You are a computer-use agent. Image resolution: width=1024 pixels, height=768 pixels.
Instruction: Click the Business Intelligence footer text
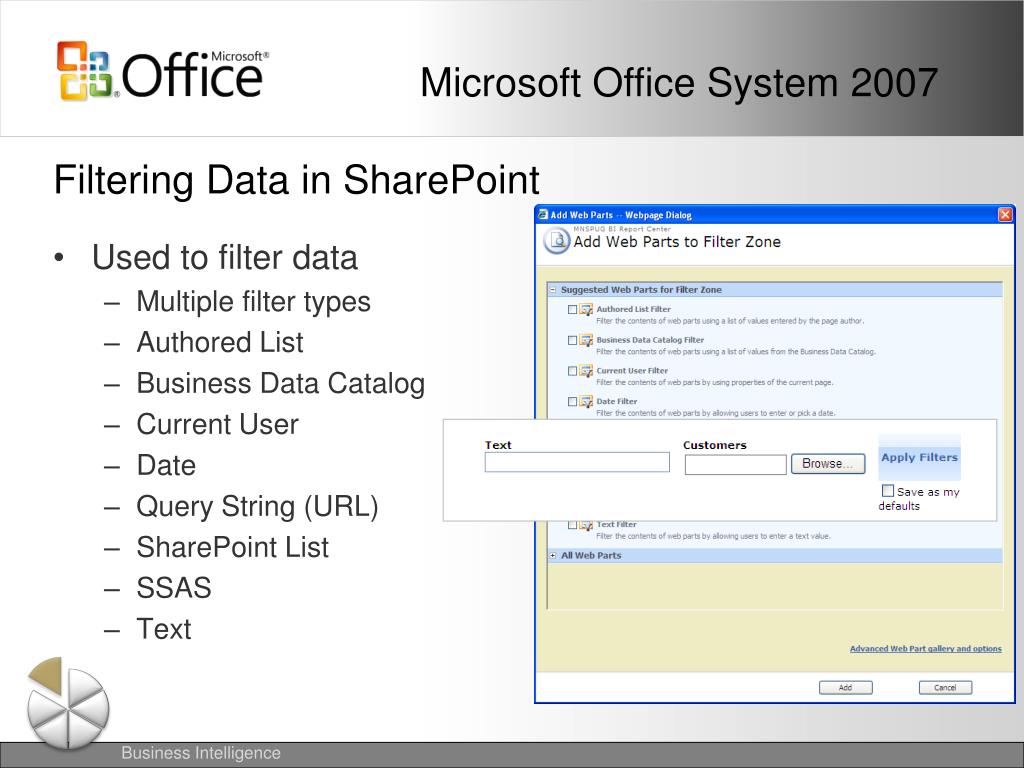[x=201, y=753]
